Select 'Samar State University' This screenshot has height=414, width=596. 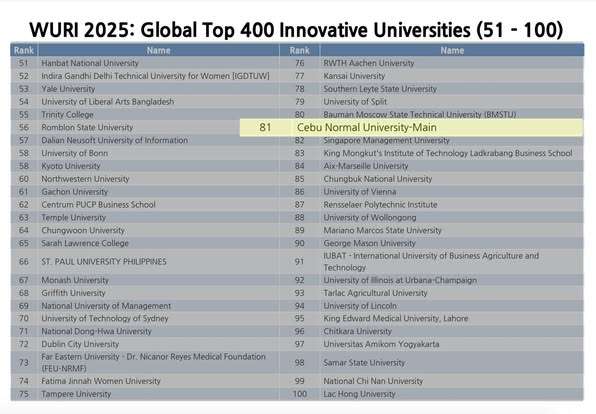[364, 363]
